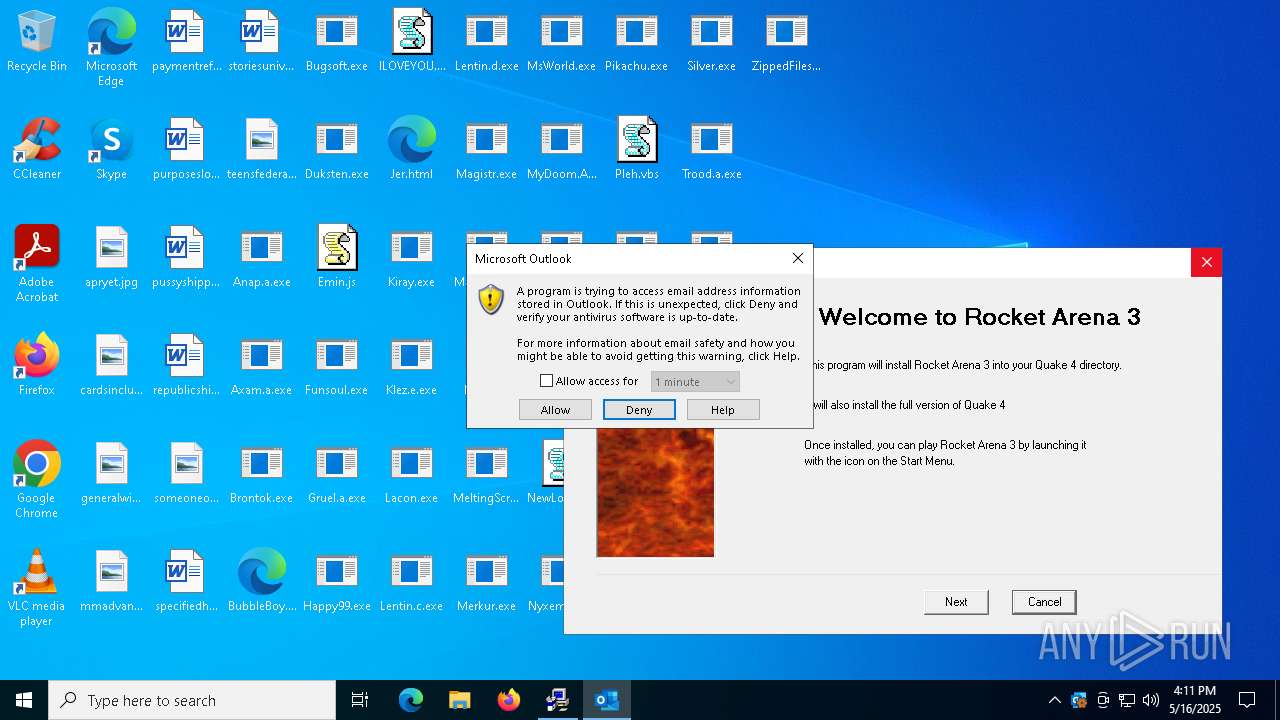Select the Anap.a.exe desktop file
Image resolution: width=1280 pixels, height=720 pixels.
click(x=262, y=257)
